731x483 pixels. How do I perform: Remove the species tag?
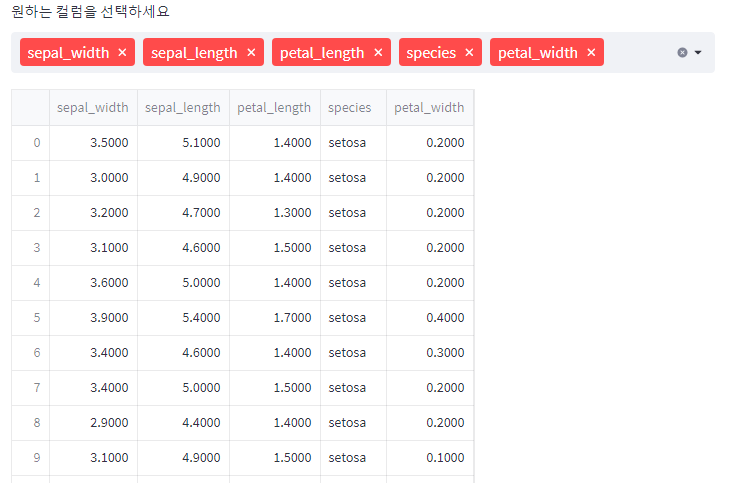click(x=469, y=52)
